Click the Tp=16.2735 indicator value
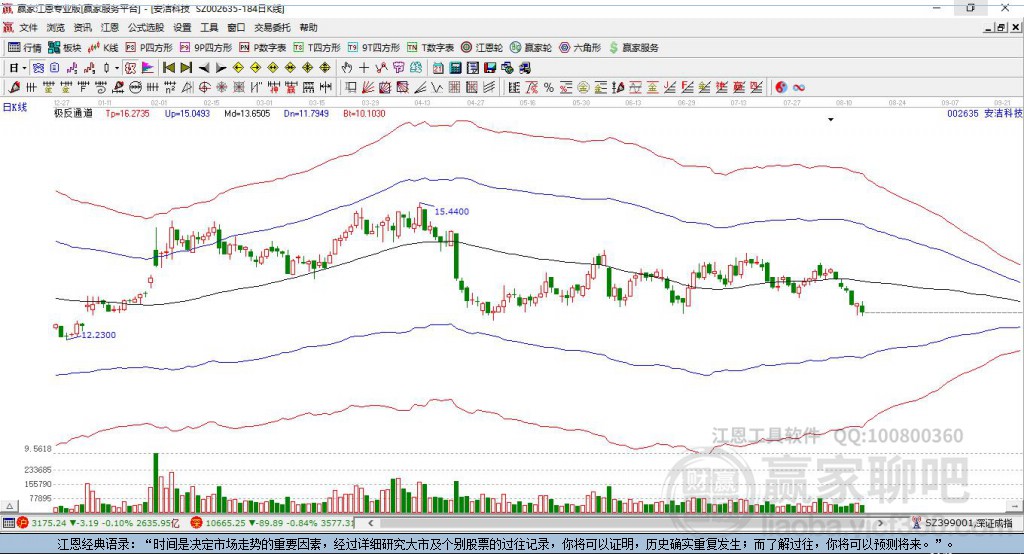This screenshot has width=1024, height=554. pos(128,114)
